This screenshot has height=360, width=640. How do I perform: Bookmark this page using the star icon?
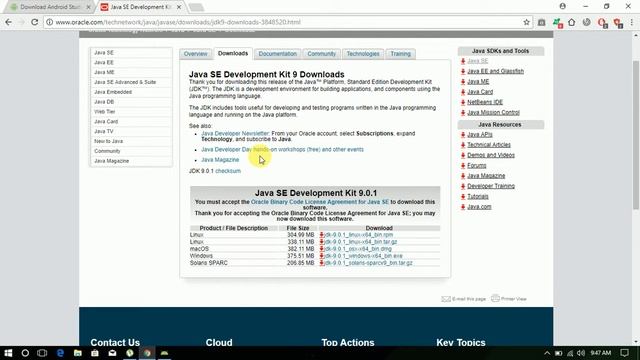(527, 22)
